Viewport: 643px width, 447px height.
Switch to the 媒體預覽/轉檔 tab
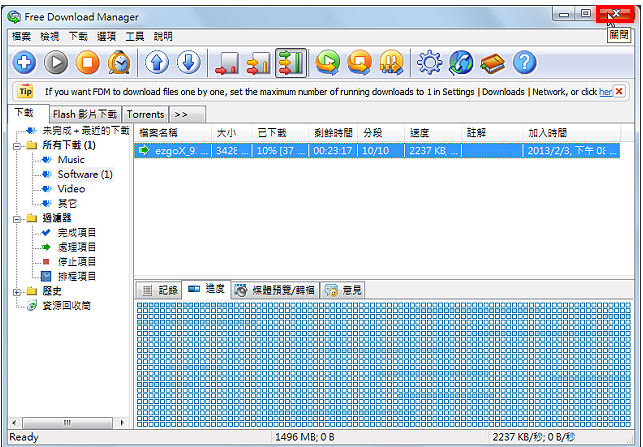pyautogui.click(x=275, y=290)
